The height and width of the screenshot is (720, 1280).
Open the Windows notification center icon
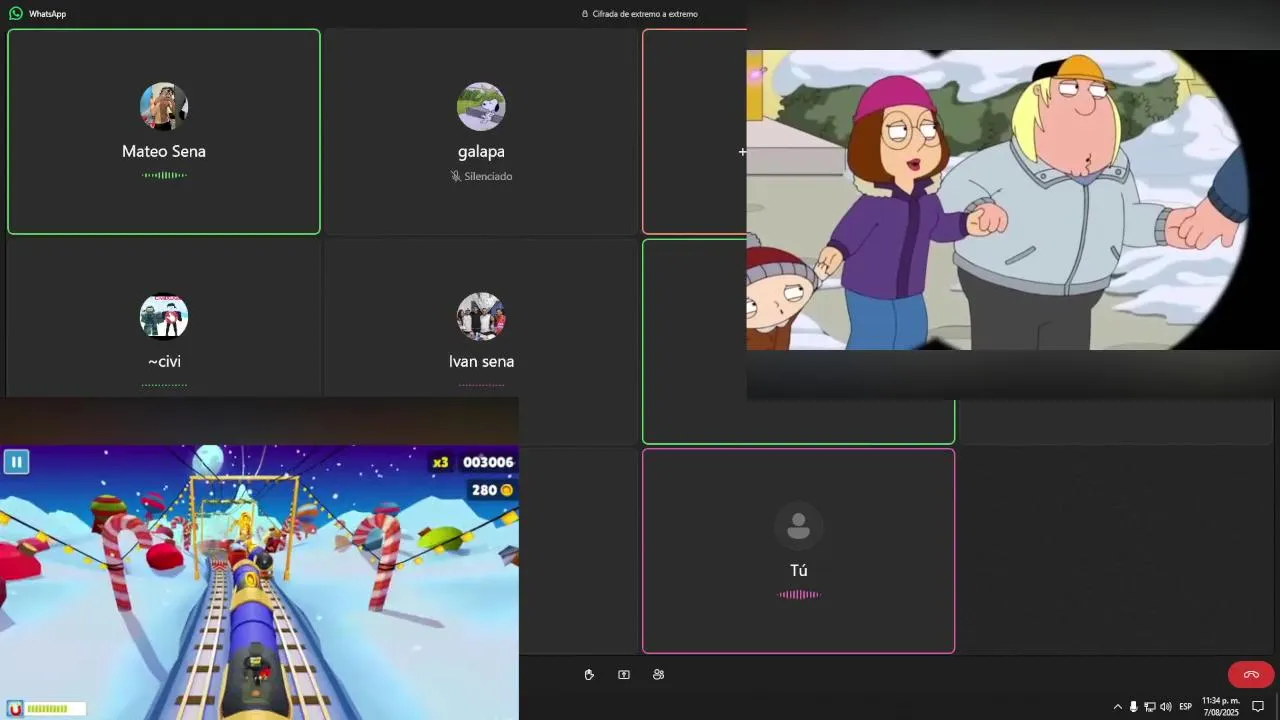(x=1258, y=707)
